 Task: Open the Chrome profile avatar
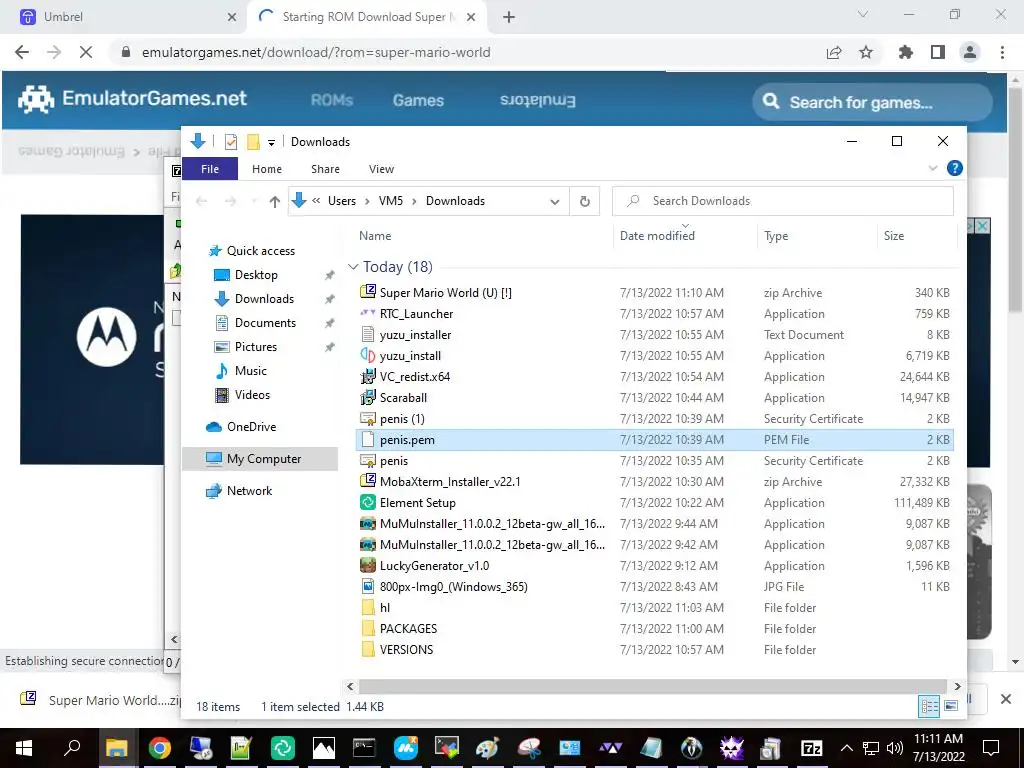[970, 52]
